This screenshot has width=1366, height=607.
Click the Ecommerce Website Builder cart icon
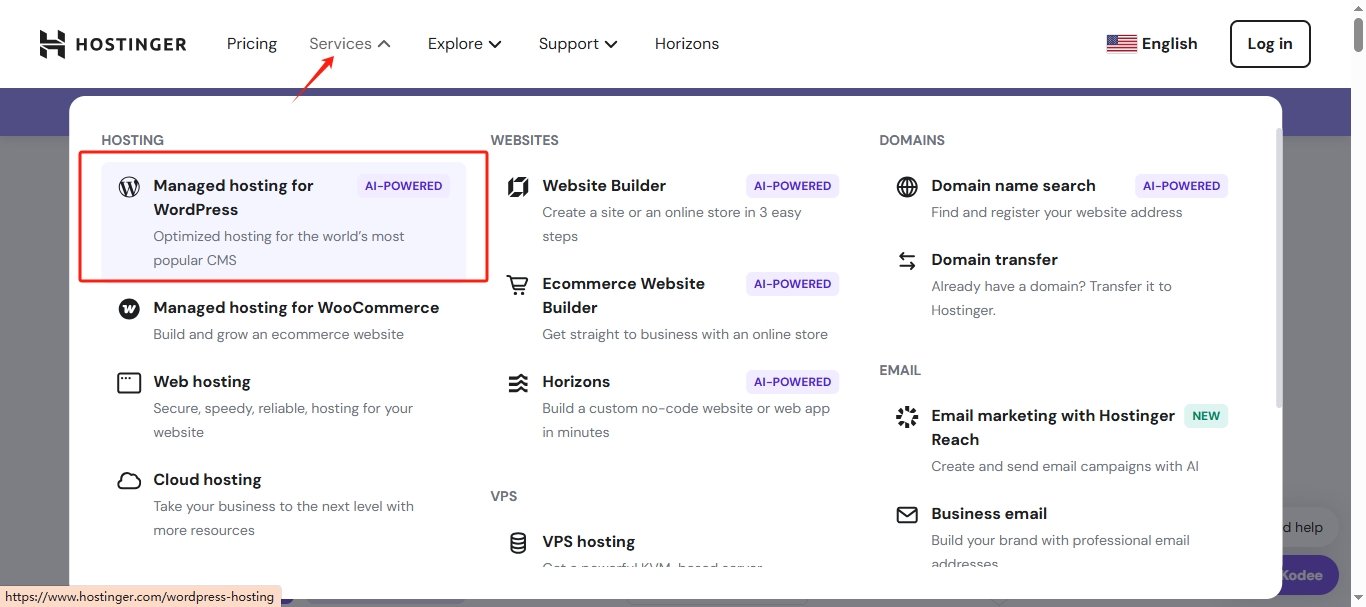coord(518,285)
